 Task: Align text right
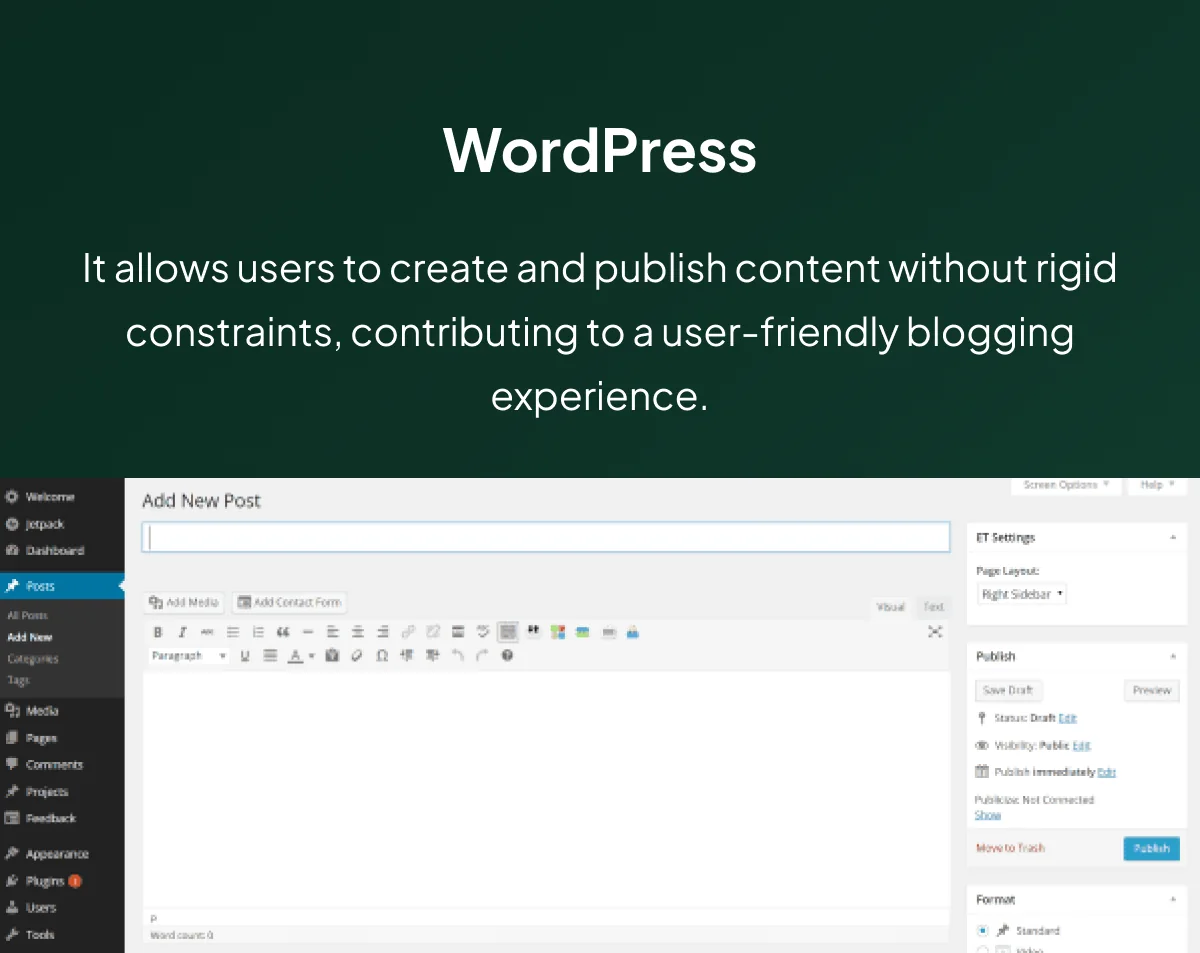383,632
